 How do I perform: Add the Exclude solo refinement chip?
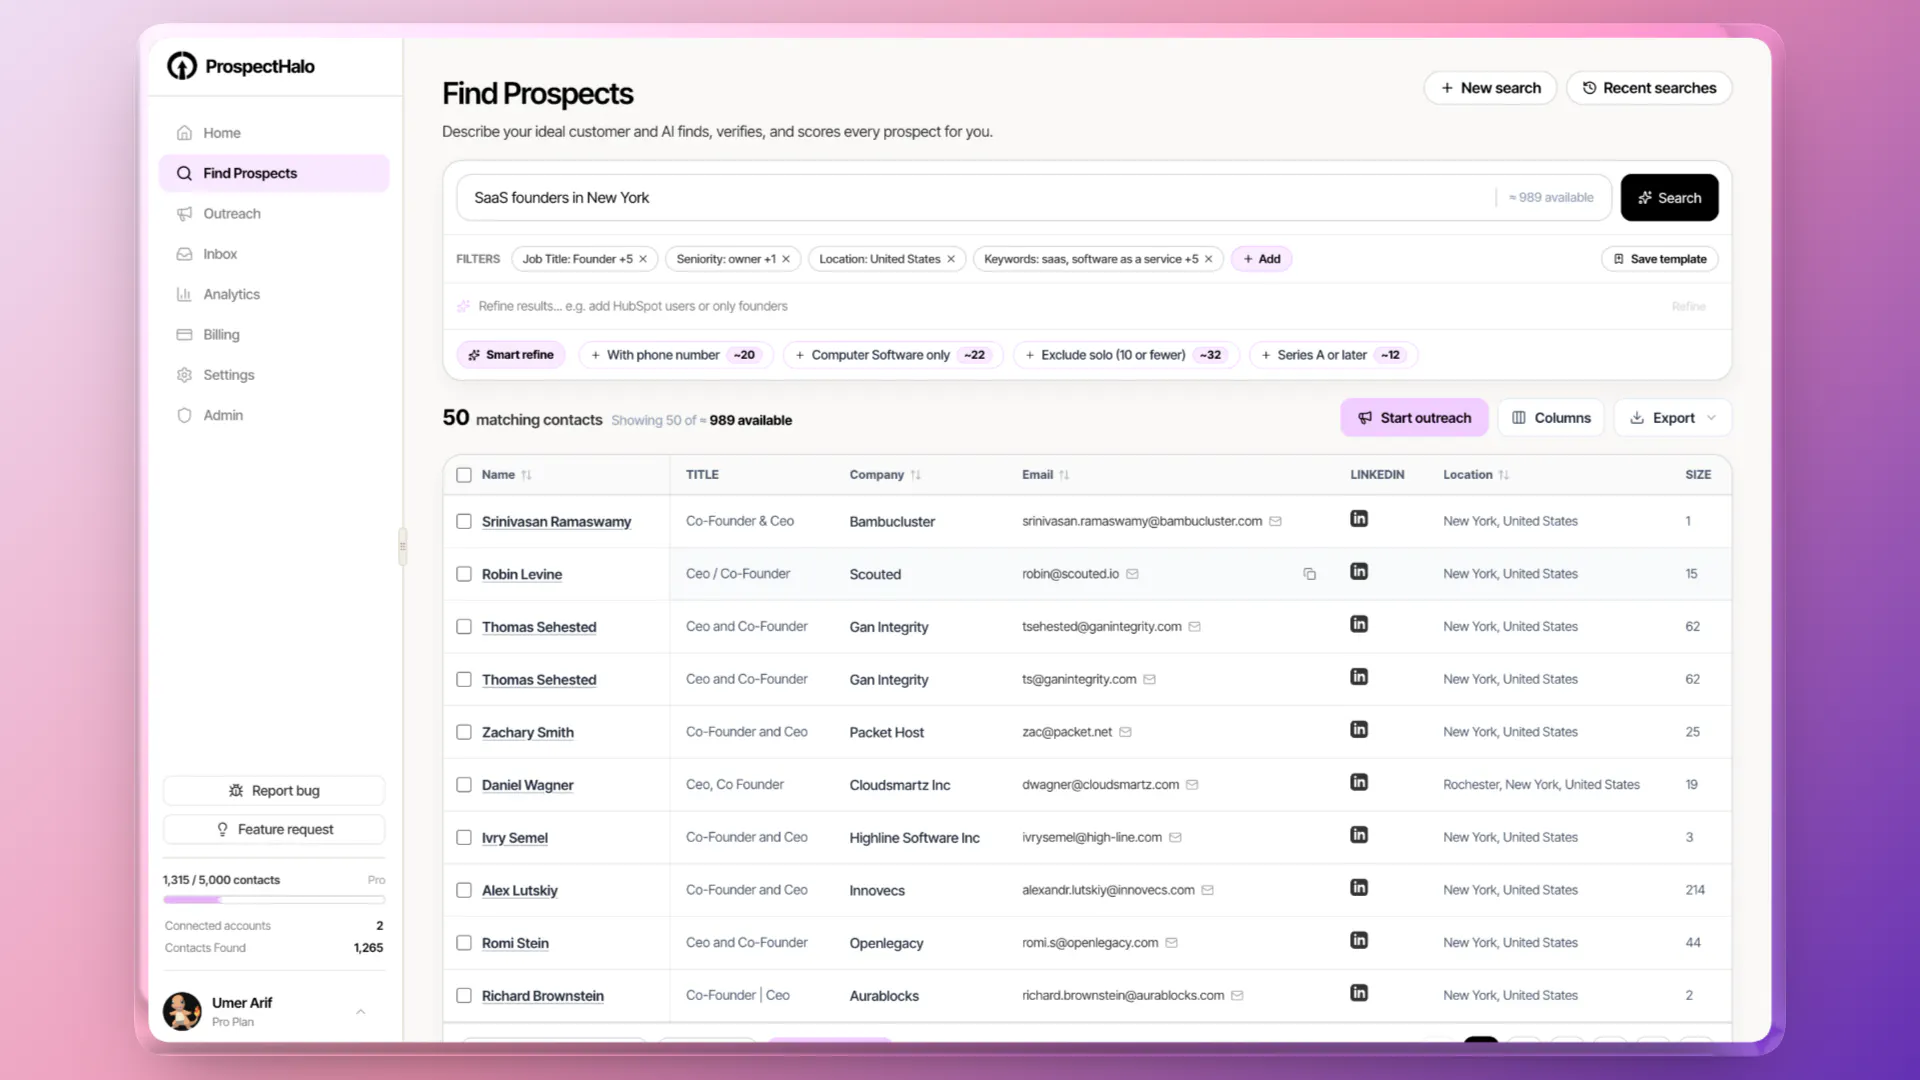coord(1126,355)
